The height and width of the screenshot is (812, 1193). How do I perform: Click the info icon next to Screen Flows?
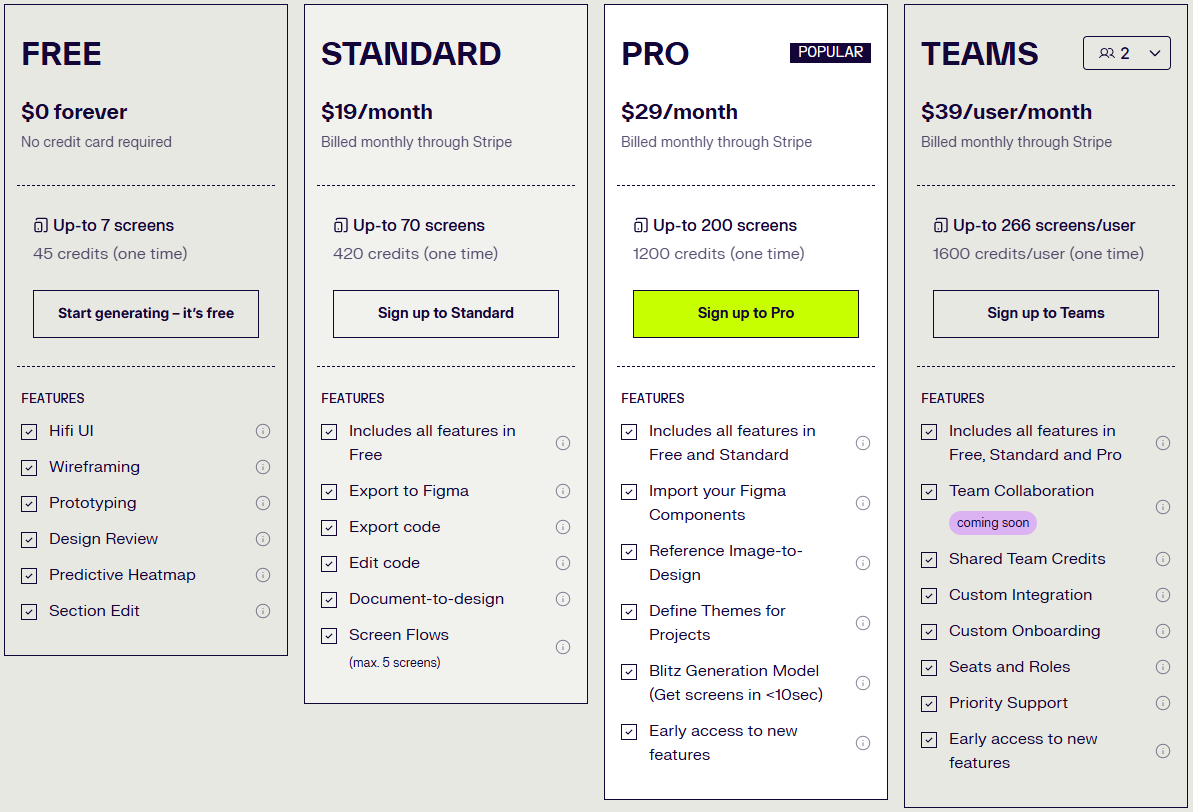562,646
